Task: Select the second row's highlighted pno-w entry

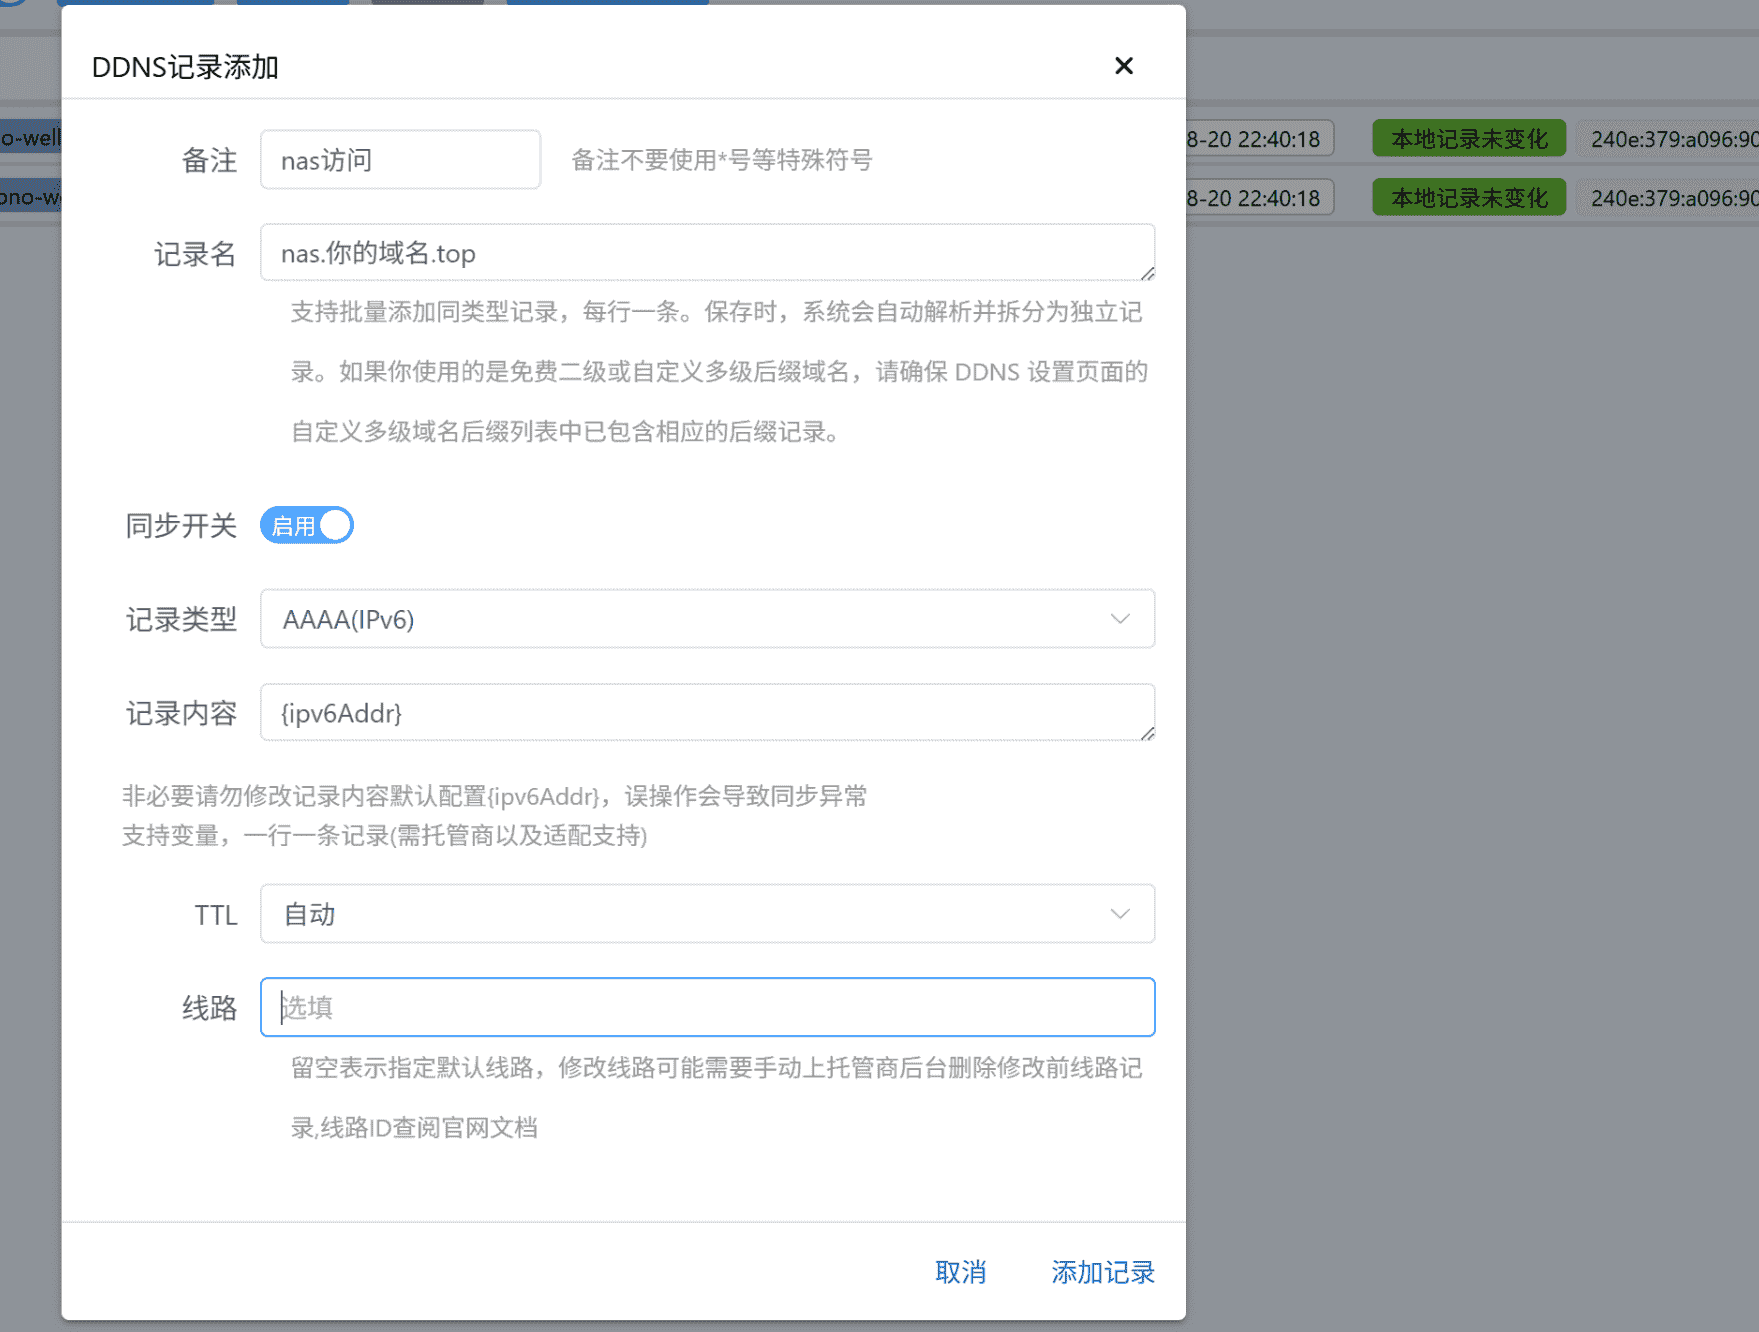Action: 31,196
